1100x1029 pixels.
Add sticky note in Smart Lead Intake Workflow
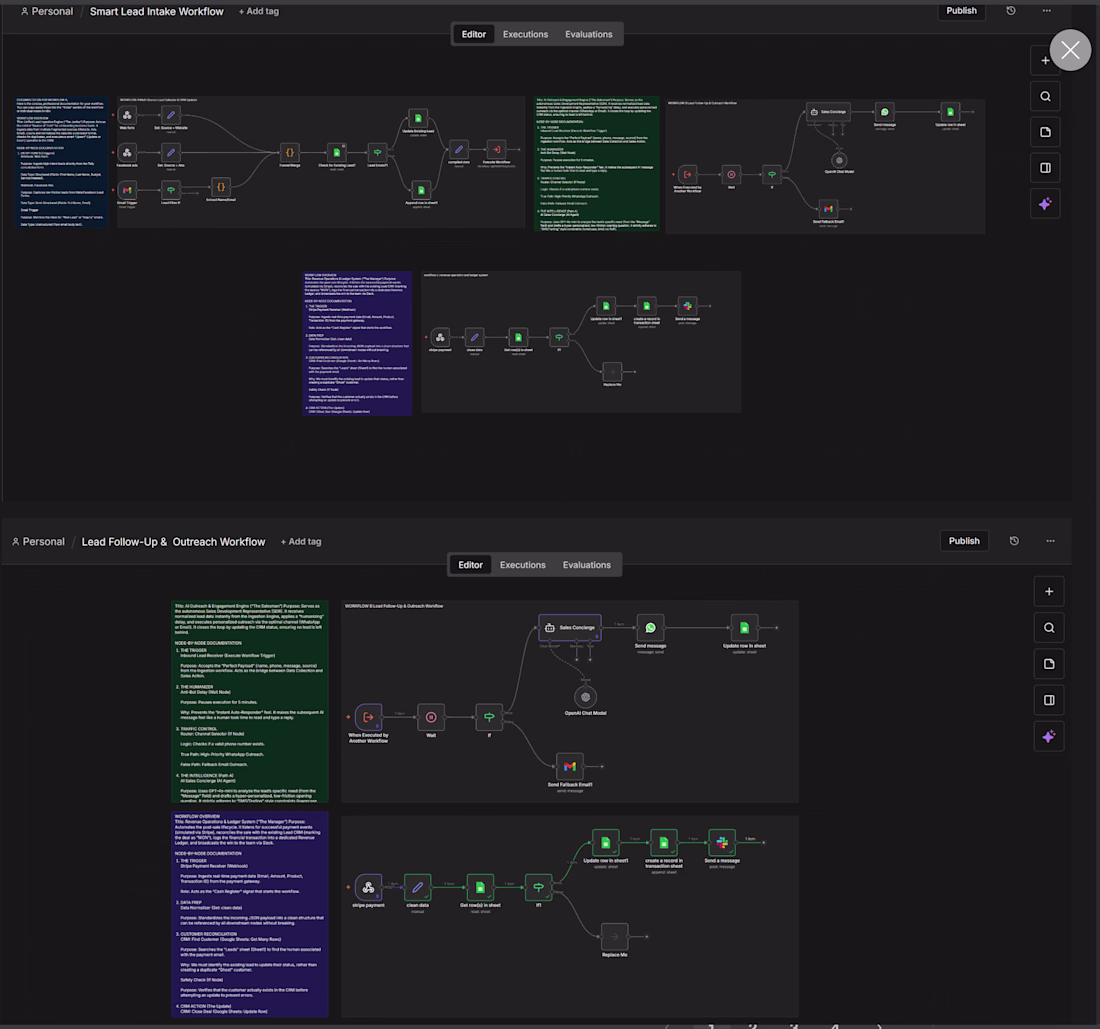pos(1045,133)
